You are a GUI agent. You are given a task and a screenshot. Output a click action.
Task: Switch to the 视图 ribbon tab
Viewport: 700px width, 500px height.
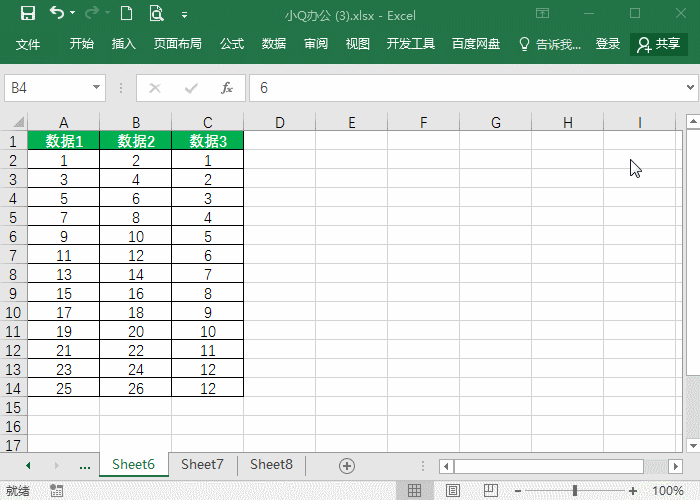[358, 44]
